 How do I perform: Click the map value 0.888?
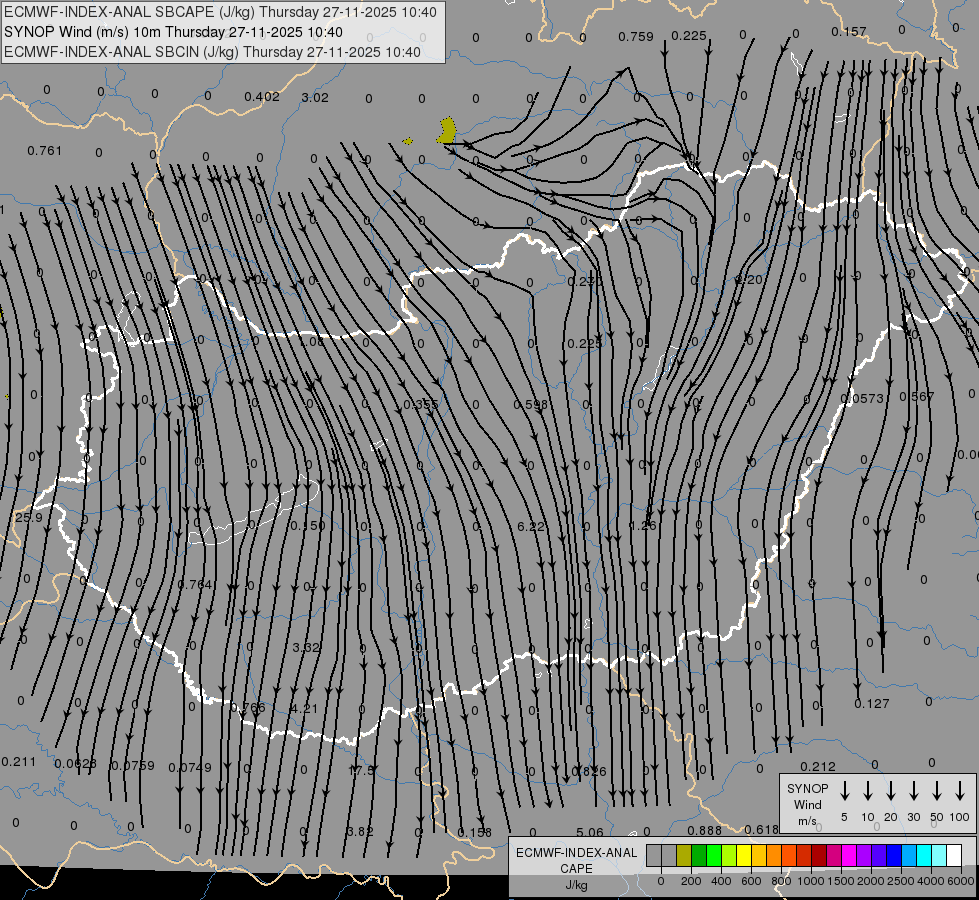(704, 831)
